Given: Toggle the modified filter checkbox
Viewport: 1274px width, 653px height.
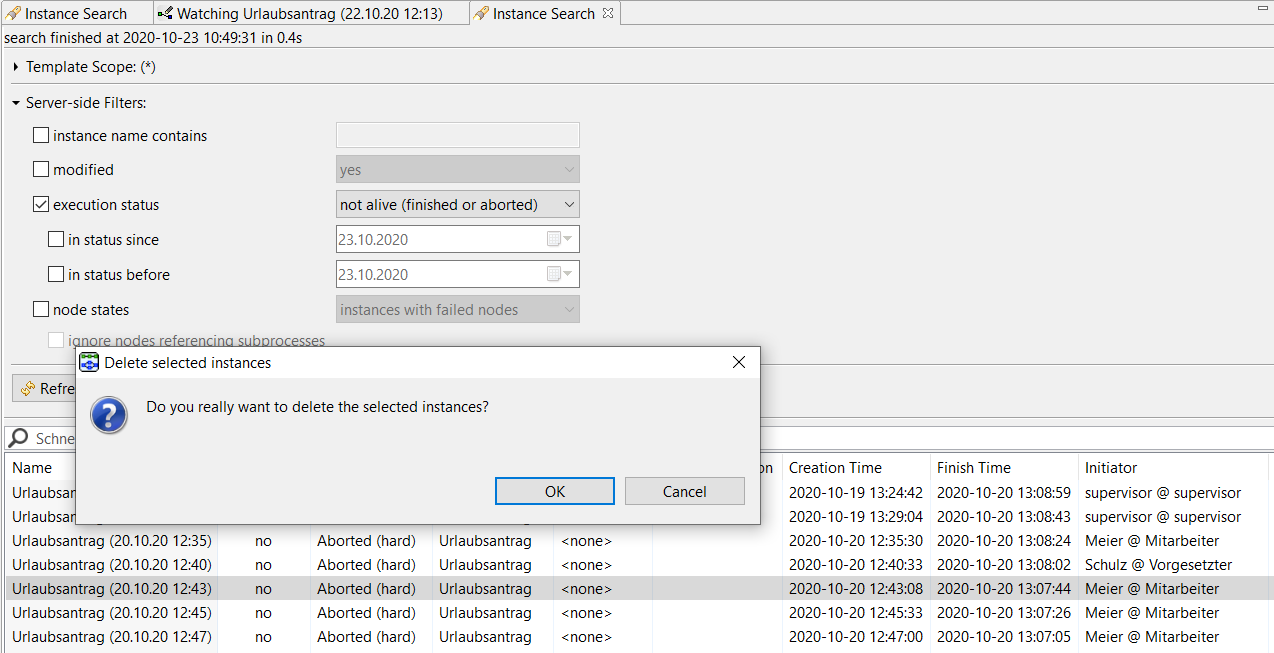Looking at the screenshot, I should 41,170.
